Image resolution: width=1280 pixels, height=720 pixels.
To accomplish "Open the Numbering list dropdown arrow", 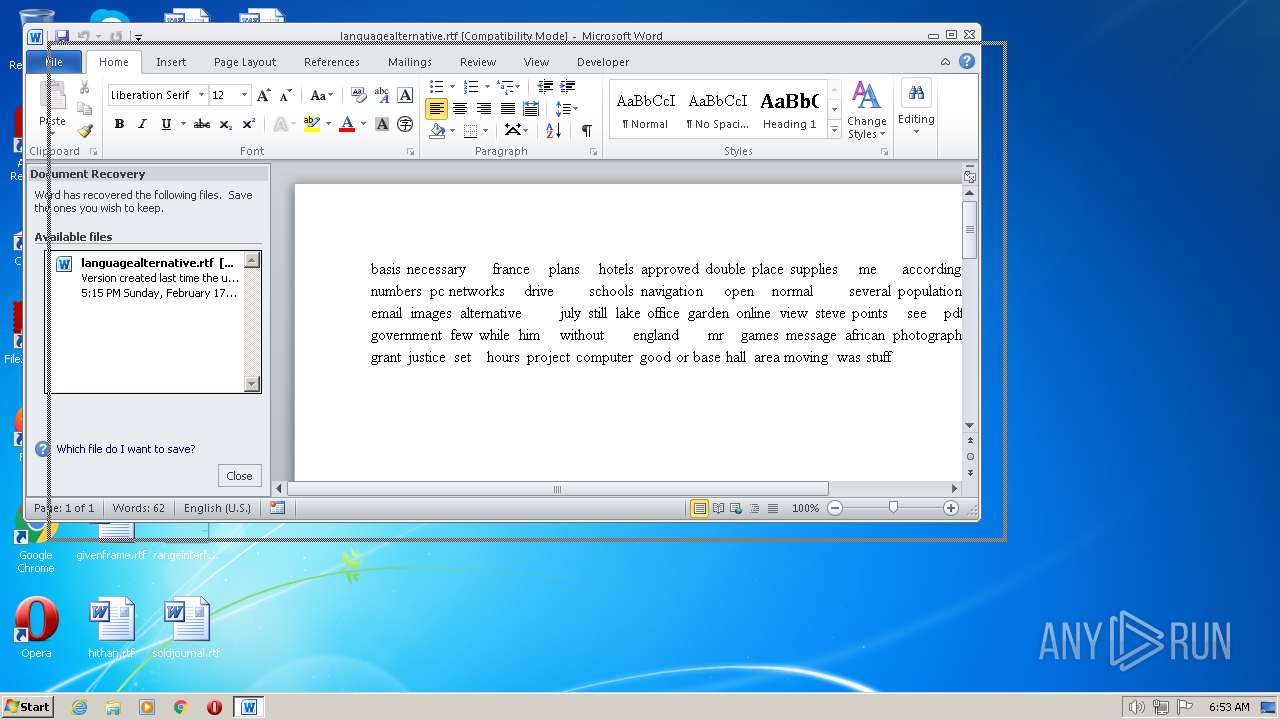I will point(486,87).
